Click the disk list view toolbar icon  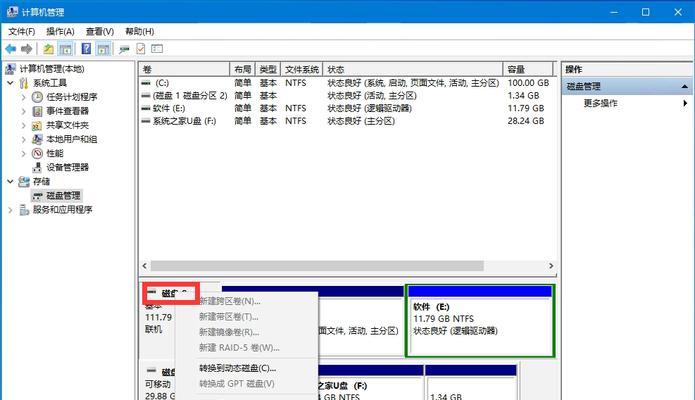pyautogui.click(x=157, y=49)
